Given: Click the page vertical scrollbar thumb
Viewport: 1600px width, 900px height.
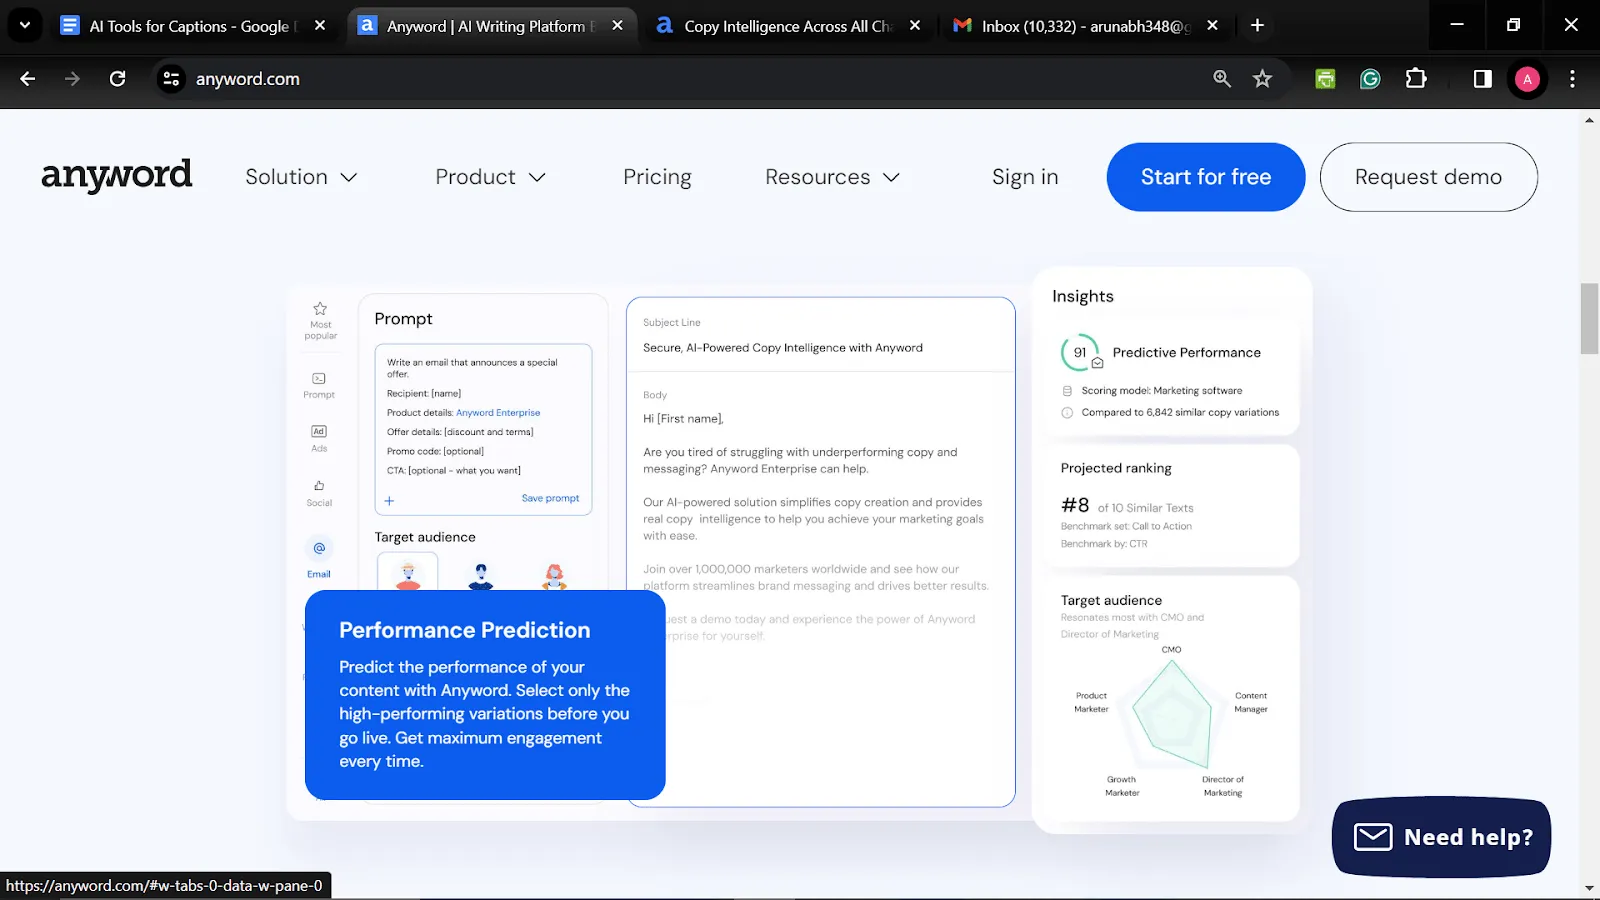Looking at the screenshot, I should tap(1589, 318).
